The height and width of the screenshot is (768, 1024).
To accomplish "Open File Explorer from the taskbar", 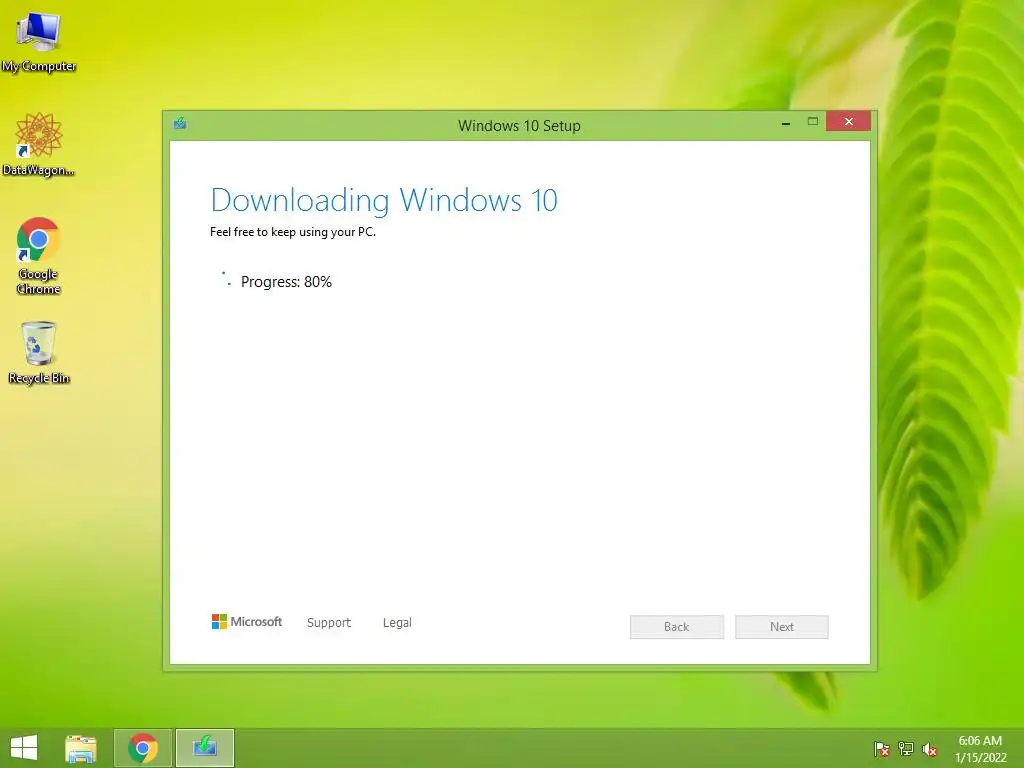I will [81, 748].
